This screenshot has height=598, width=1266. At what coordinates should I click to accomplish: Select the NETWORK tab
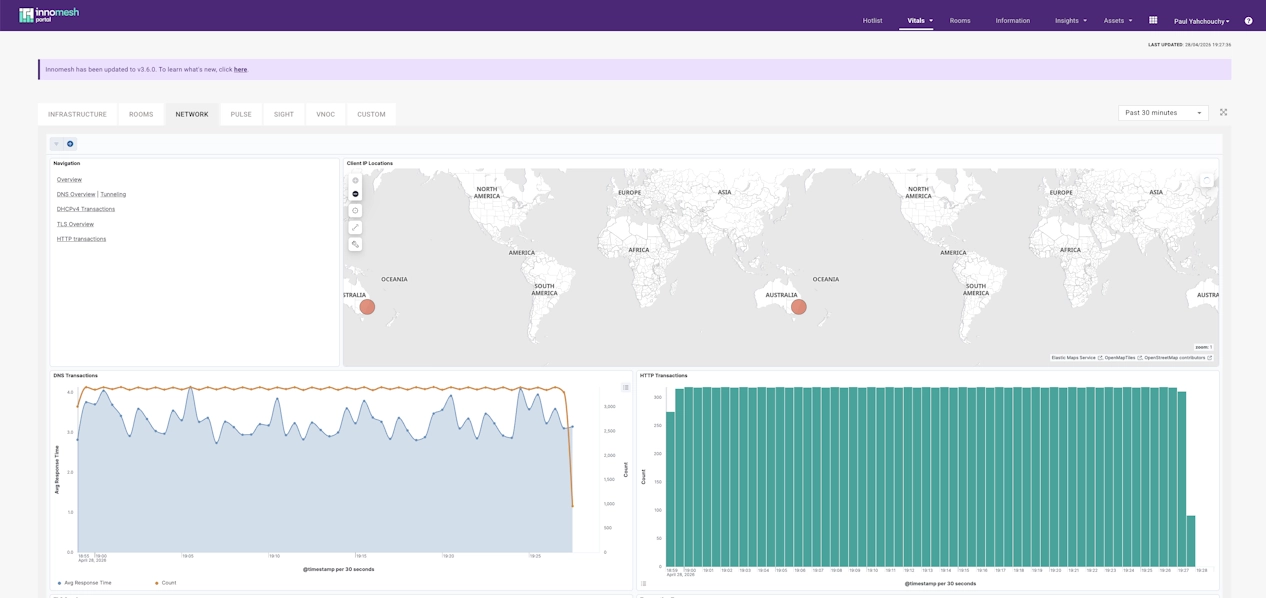tap(192, 114)
